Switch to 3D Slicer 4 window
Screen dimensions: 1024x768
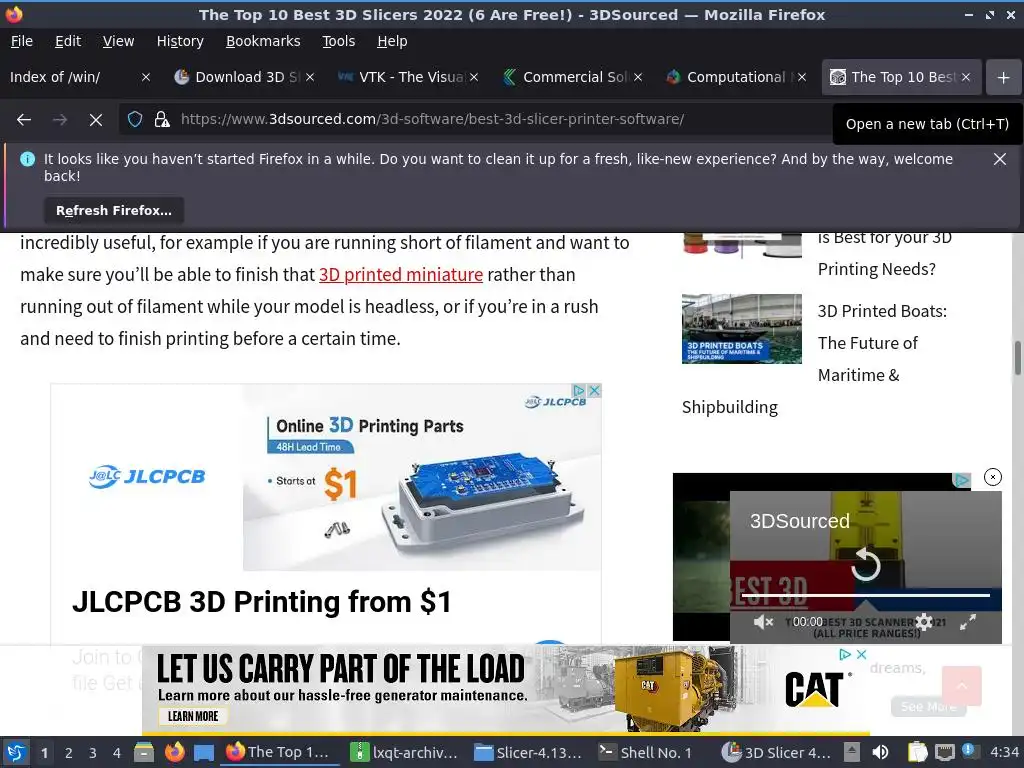tap(775, 752)
